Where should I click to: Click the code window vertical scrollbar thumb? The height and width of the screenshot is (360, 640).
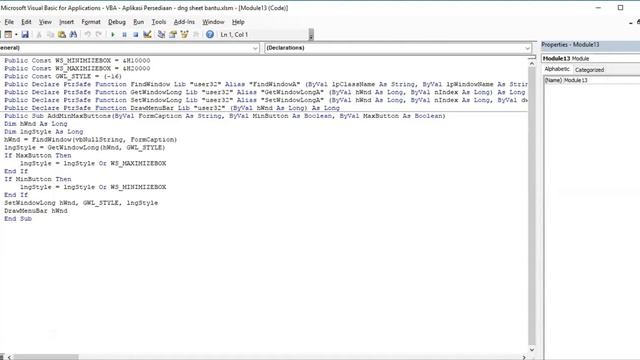click(x=532, y=206)
